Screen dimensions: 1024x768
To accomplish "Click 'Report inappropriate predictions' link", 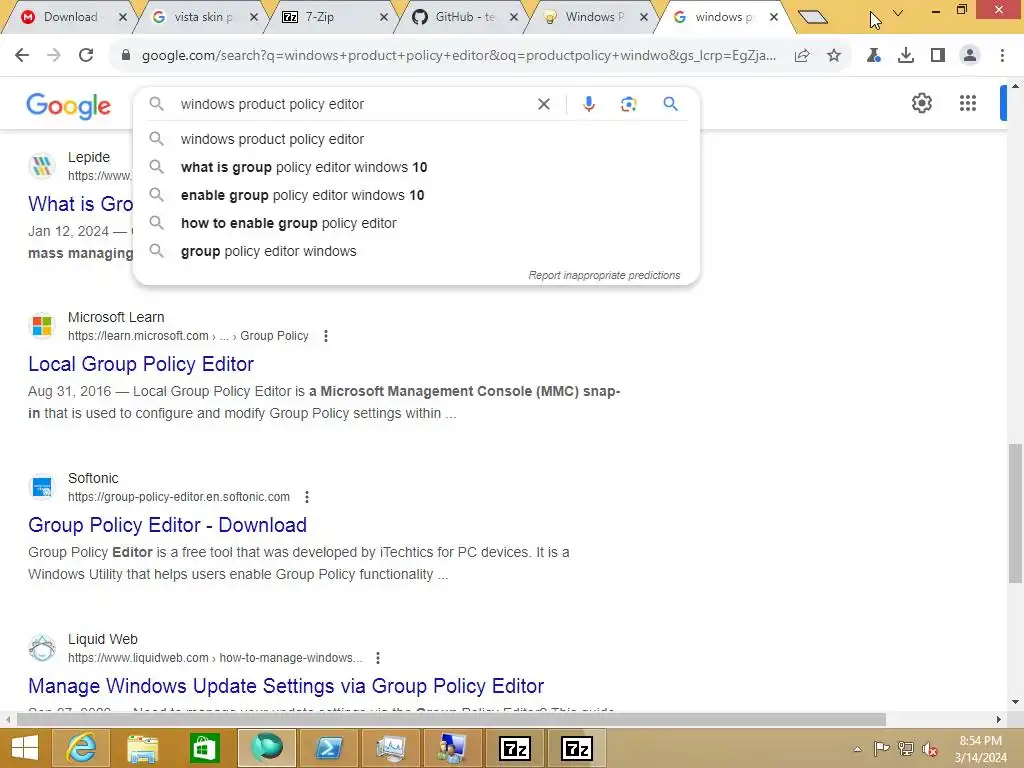I will (x=604, y=276).
